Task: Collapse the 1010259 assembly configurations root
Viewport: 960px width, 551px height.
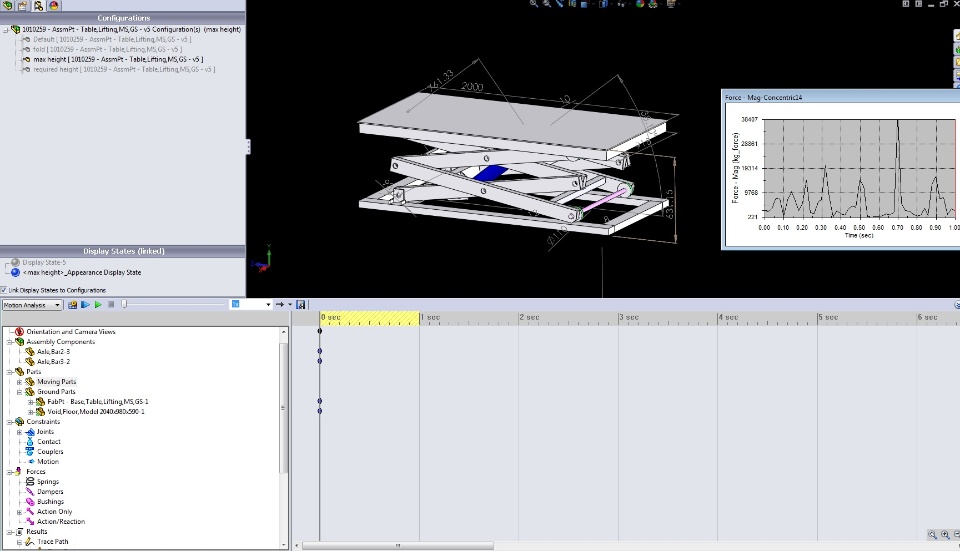Action: 6,29
